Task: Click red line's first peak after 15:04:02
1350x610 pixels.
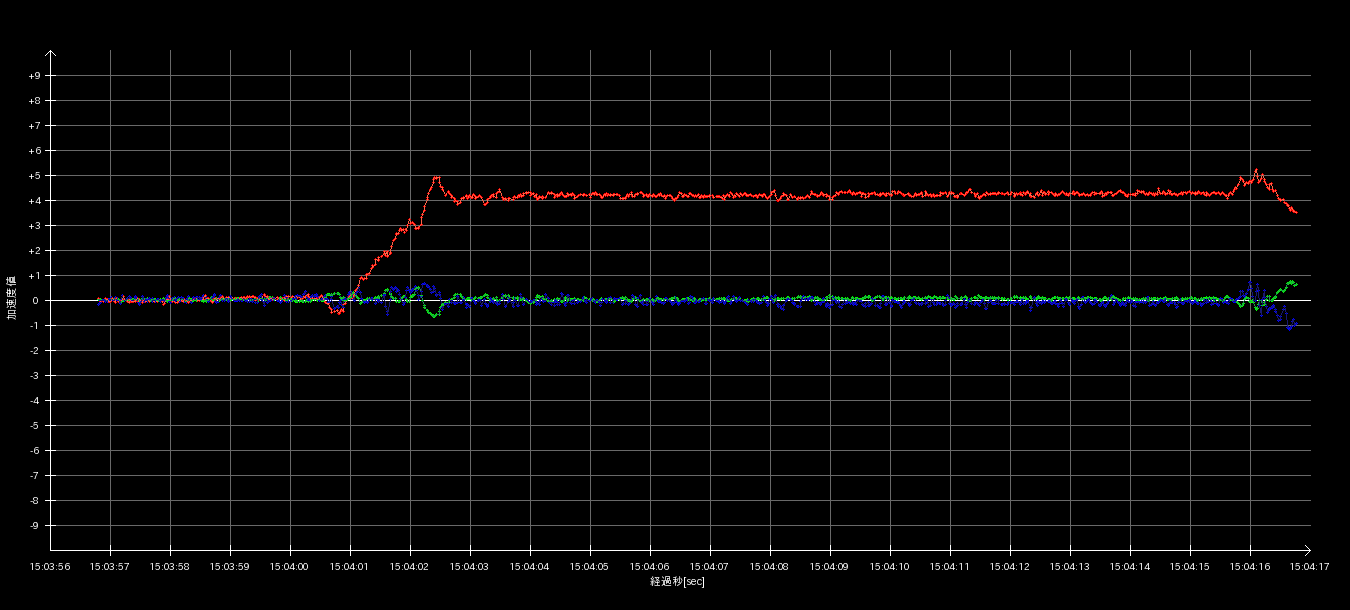Action: pyautogui.click(x=436, y=177)
